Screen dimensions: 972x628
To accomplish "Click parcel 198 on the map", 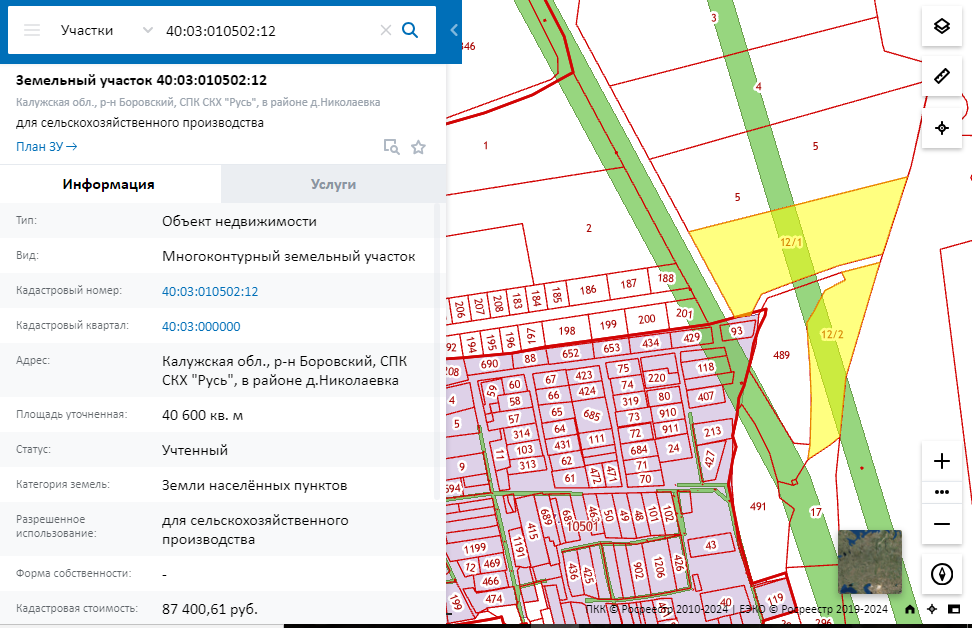I will (x=567, y=331).
